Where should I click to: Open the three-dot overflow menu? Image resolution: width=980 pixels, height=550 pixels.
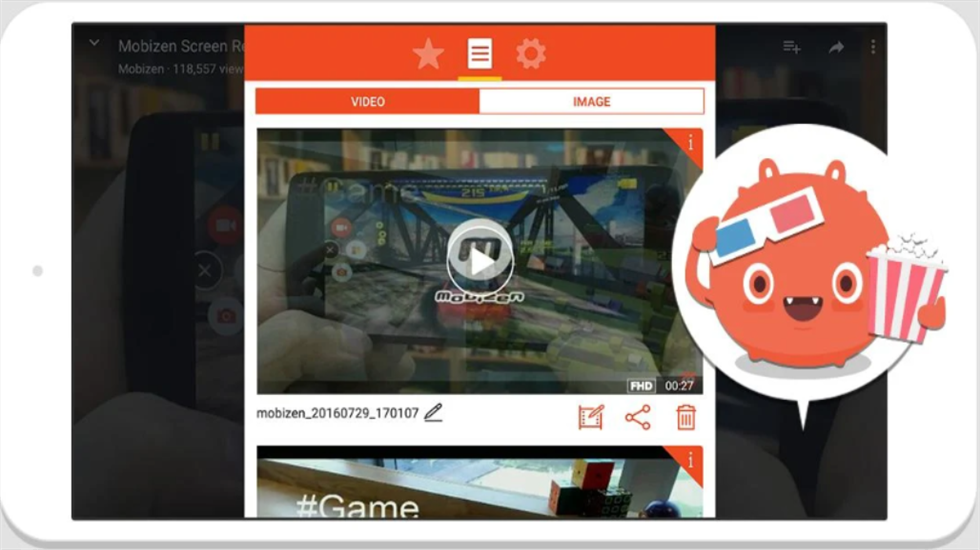pyautogui.click(x=872, y=47)
